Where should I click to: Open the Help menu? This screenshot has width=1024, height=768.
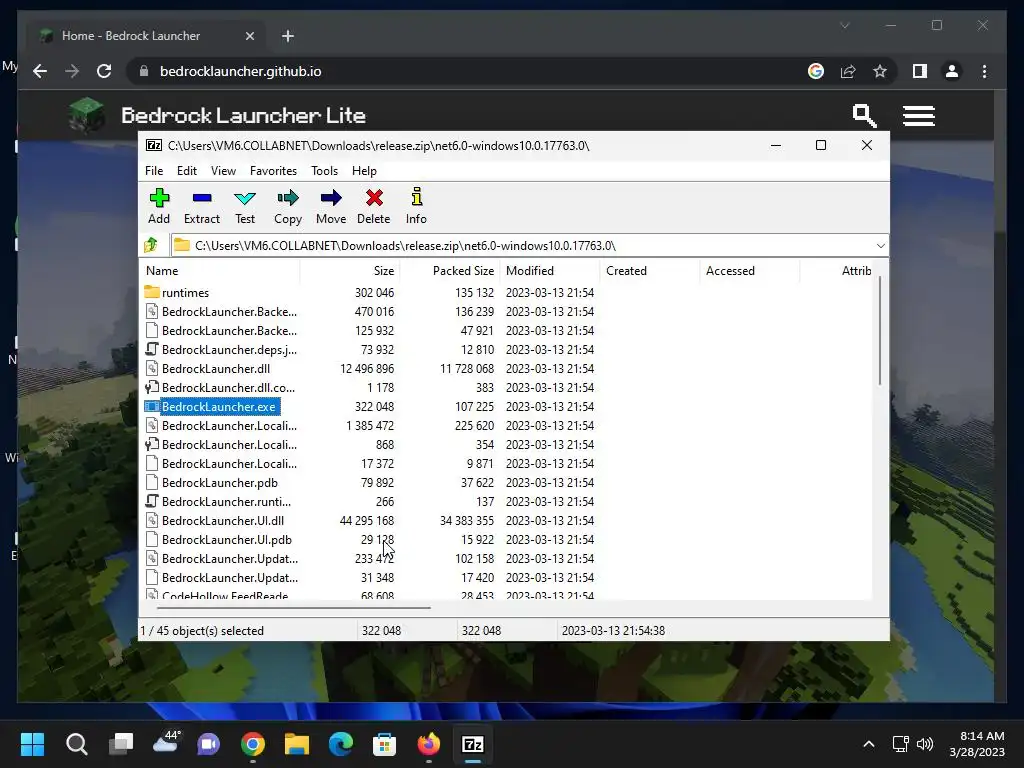tap(364, 170)
